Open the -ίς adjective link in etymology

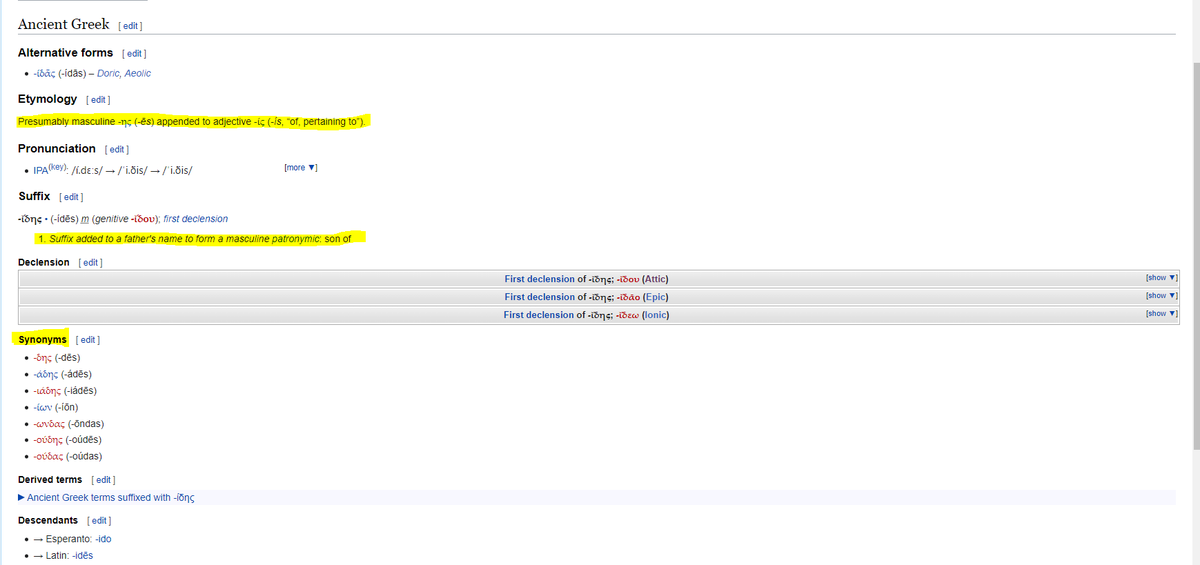[x=260, y=121]
